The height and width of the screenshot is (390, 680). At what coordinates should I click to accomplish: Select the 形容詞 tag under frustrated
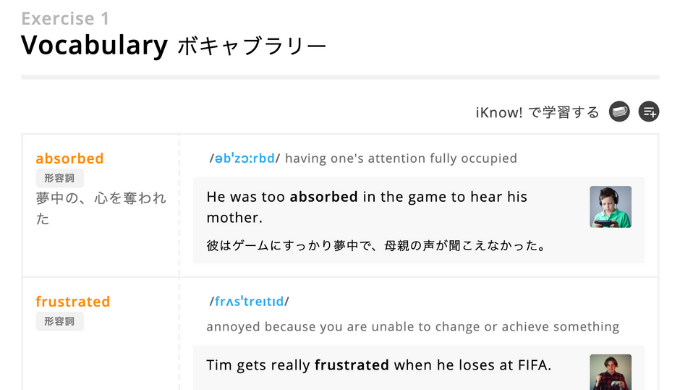coord(59,321)
